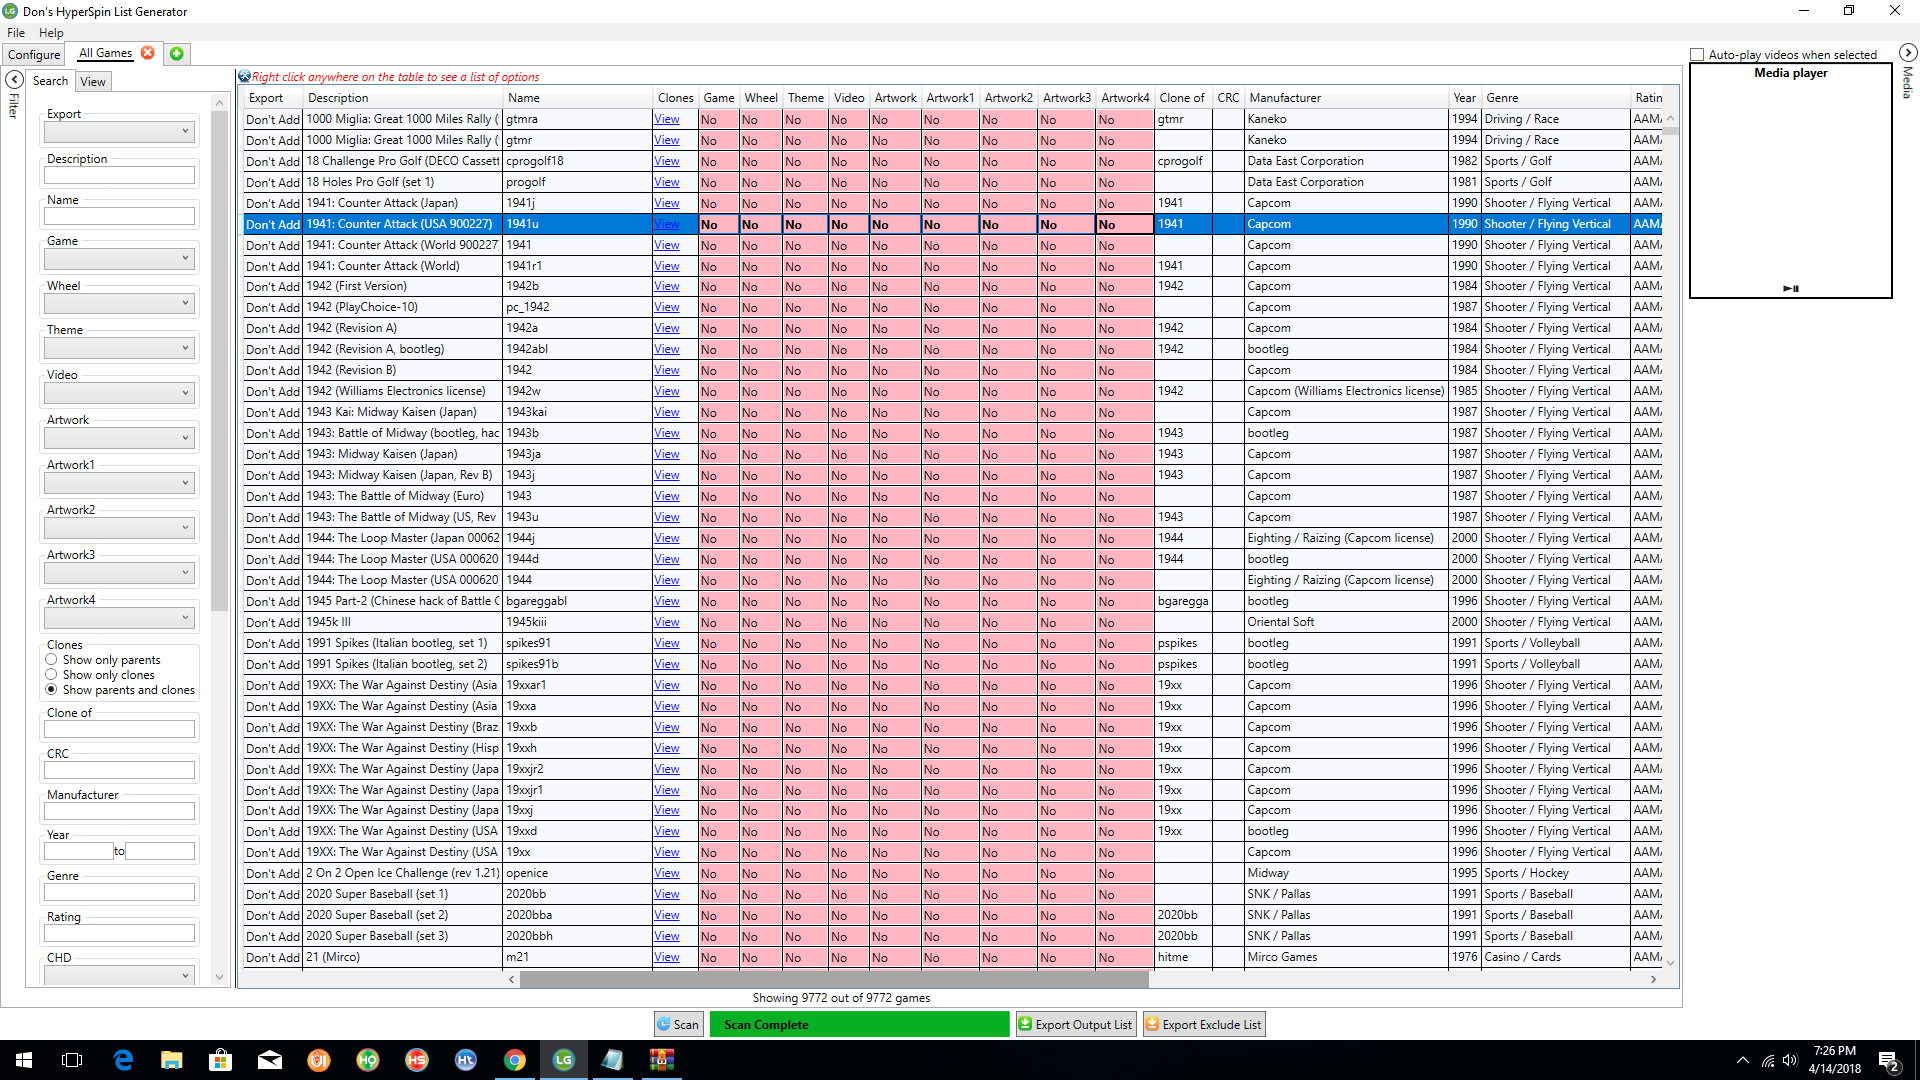Show hidden system tray icons
The width and height of the screenshot is (1920, 1080).
1743,1060
